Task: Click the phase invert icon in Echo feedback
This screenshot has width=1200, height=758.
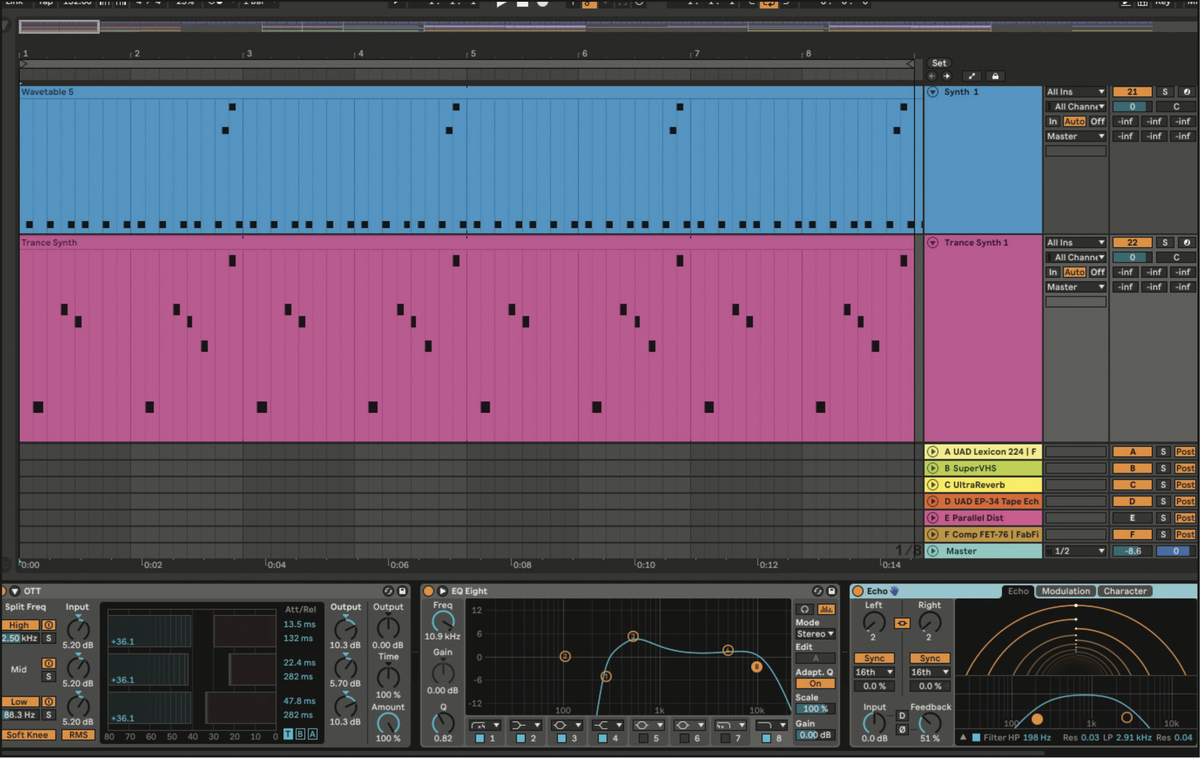Action: pyautogui.click(x=903, y=730)
